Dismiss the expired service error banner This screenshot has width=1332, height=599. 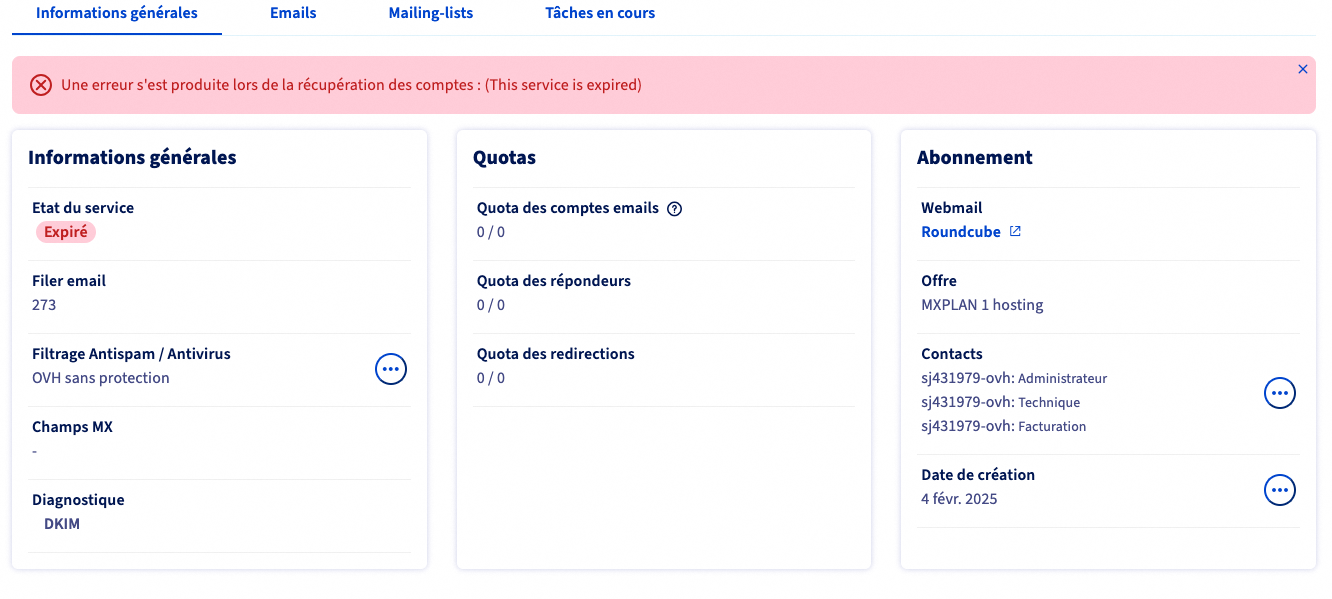1302,69
